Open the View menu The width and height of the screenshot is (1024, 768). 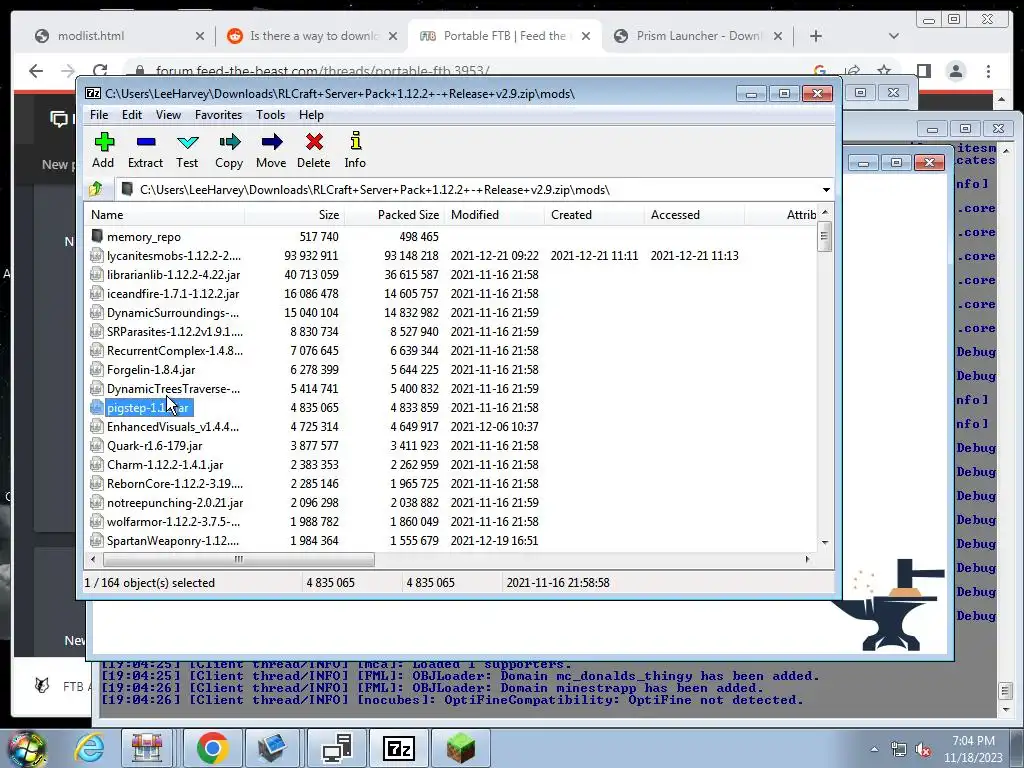point(168,115)
